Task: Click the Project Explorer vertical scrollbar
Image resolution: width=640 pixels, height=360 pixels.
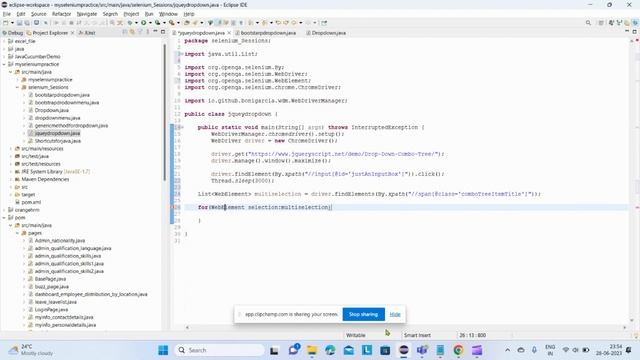Action: click(x=164, y=112)
